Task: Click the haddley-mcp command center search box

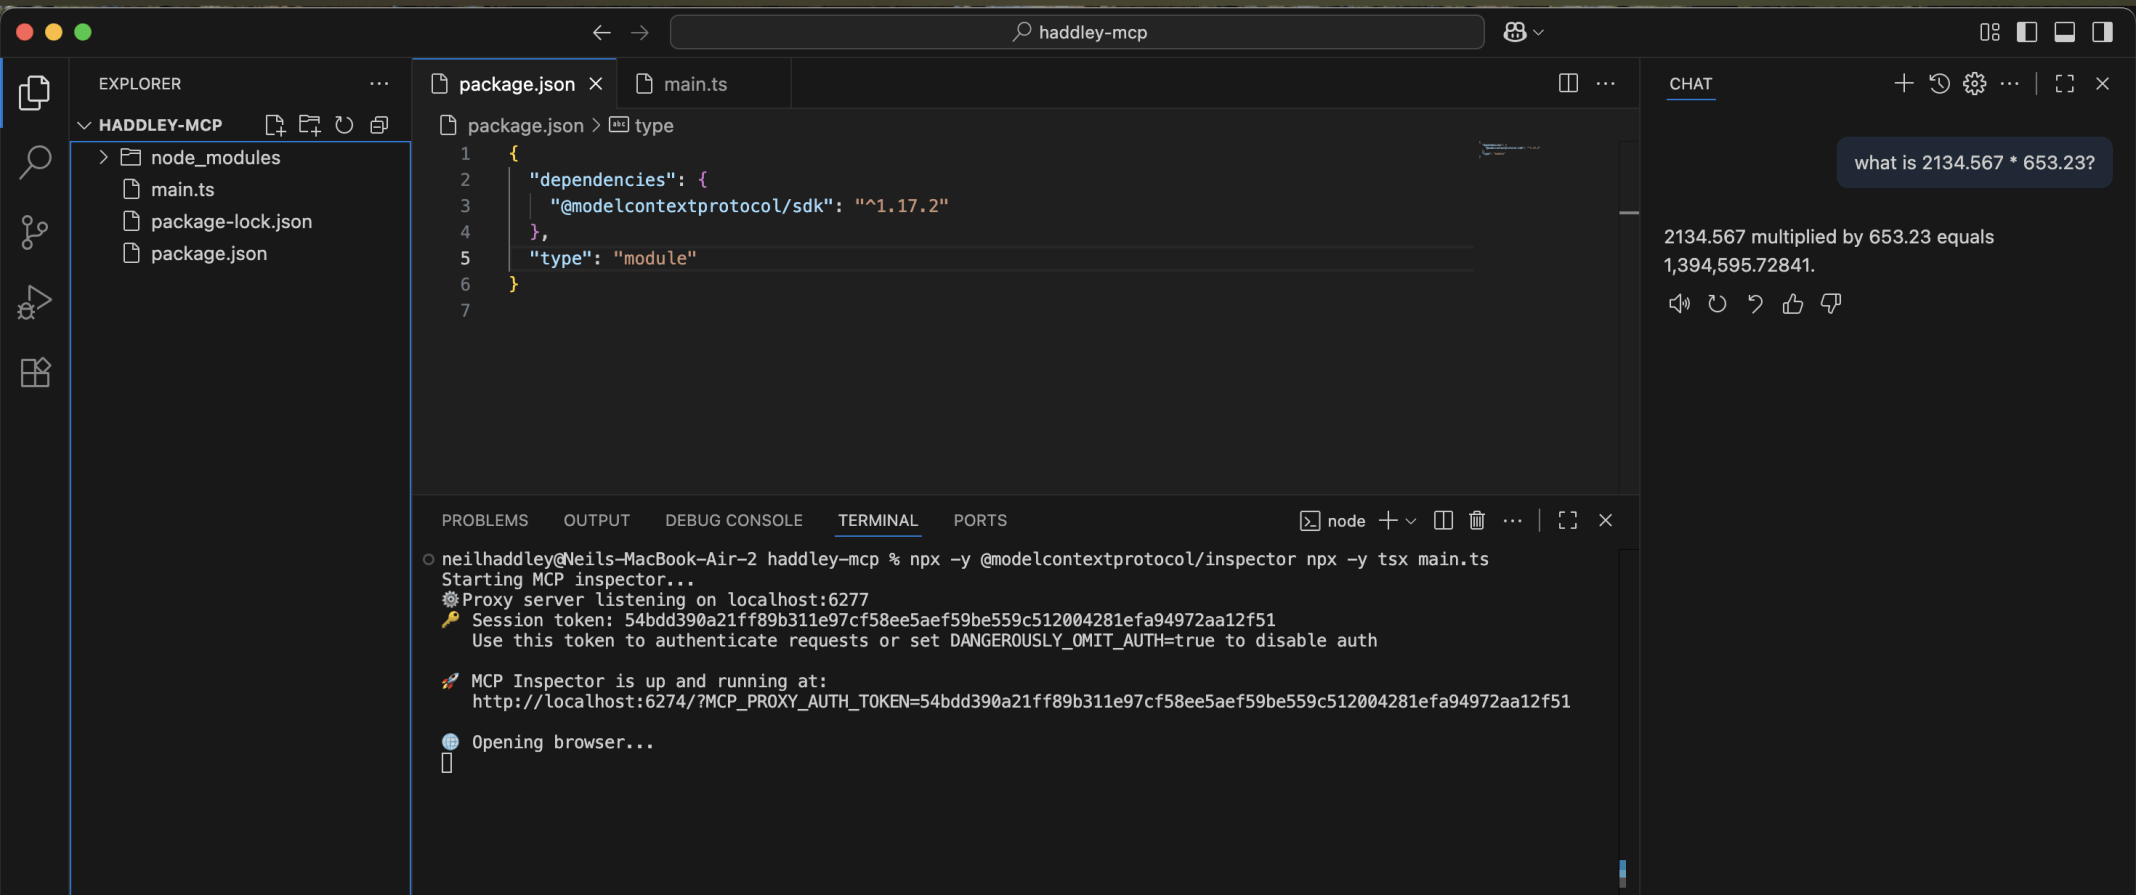Action: [x=1077, y=32]
